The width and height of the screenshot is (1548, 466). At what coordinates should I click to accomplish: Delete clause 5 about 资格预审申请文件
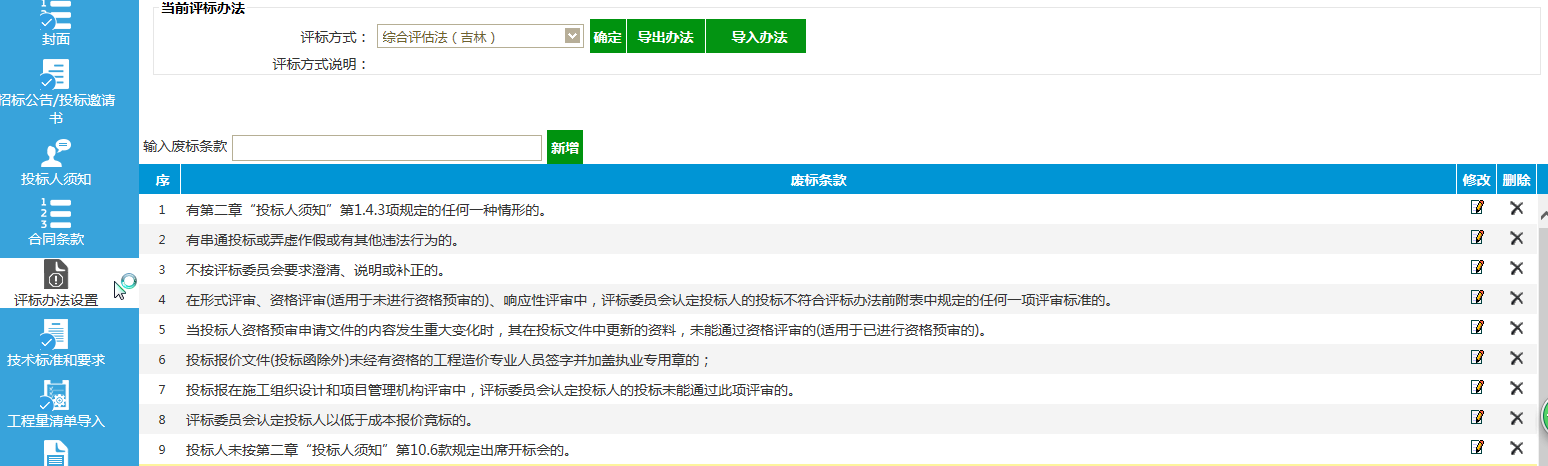pyautogui.click(x=1516, y=328)
